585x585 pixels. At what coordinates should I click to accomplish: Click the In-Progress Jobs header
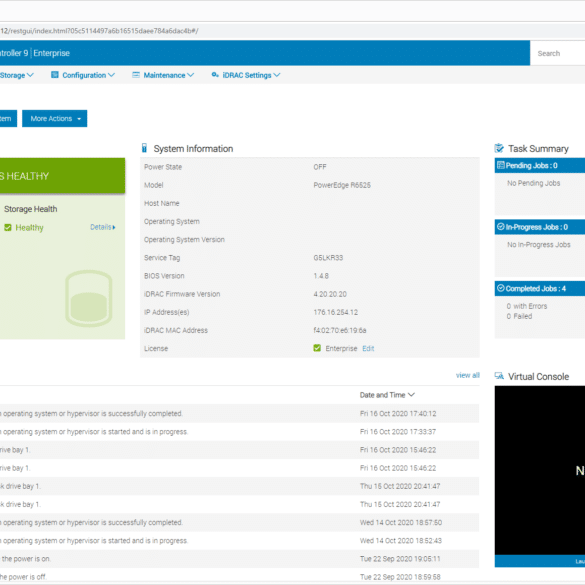[x=539, y=227]
